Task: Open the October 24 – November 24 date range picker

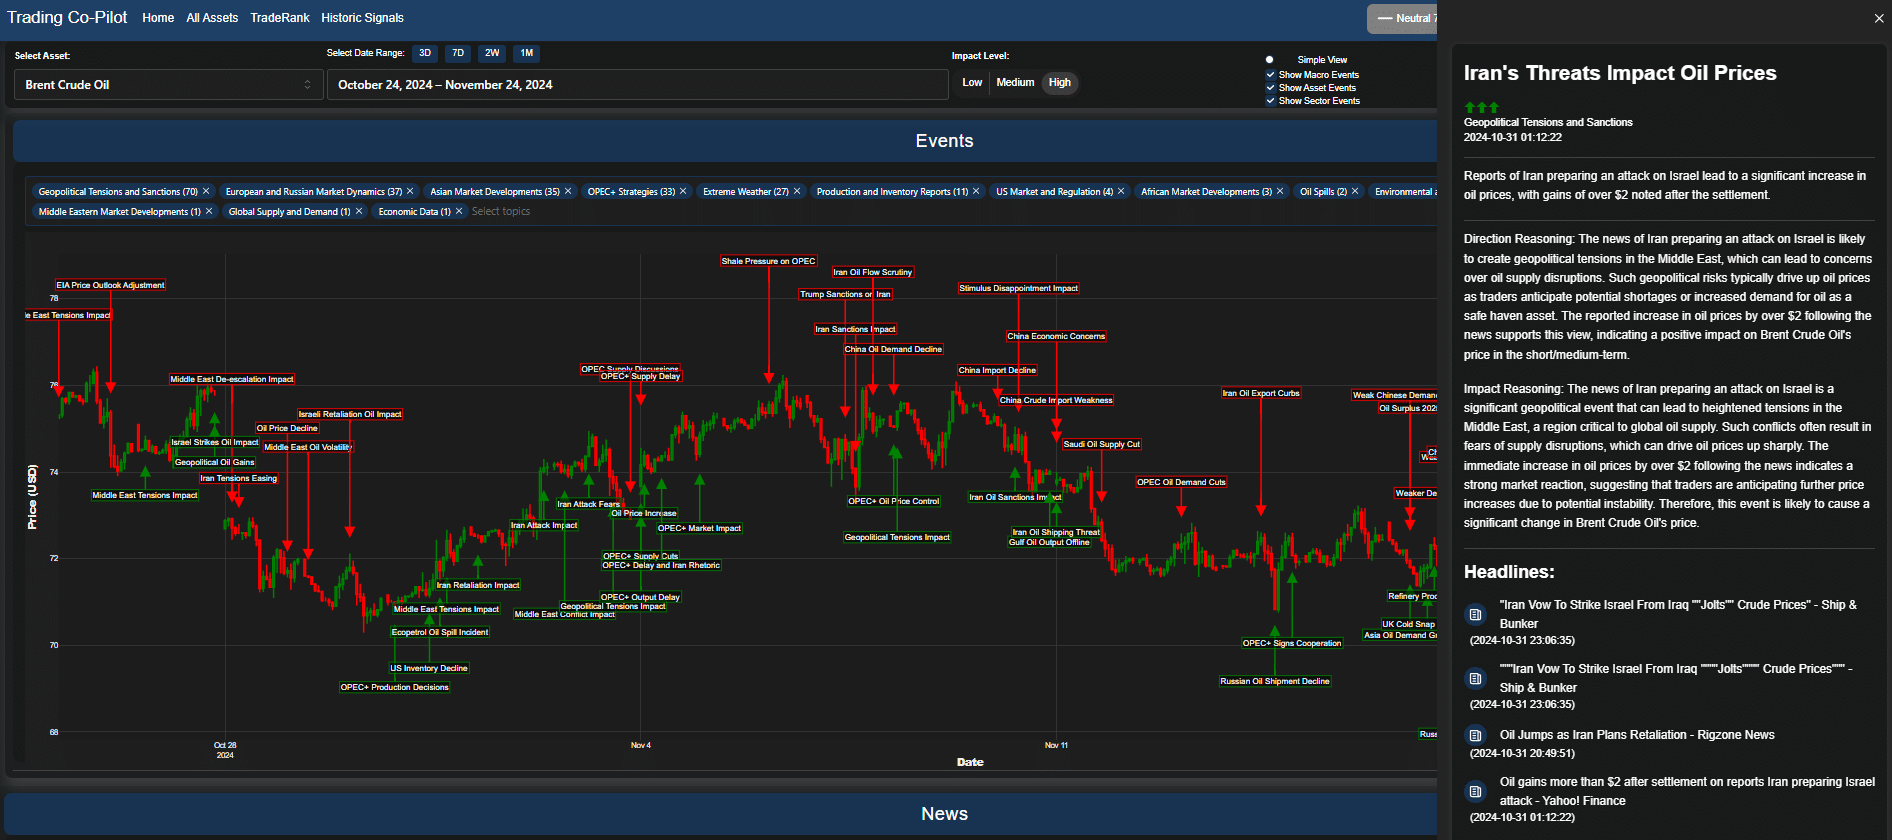Action: 637,85
